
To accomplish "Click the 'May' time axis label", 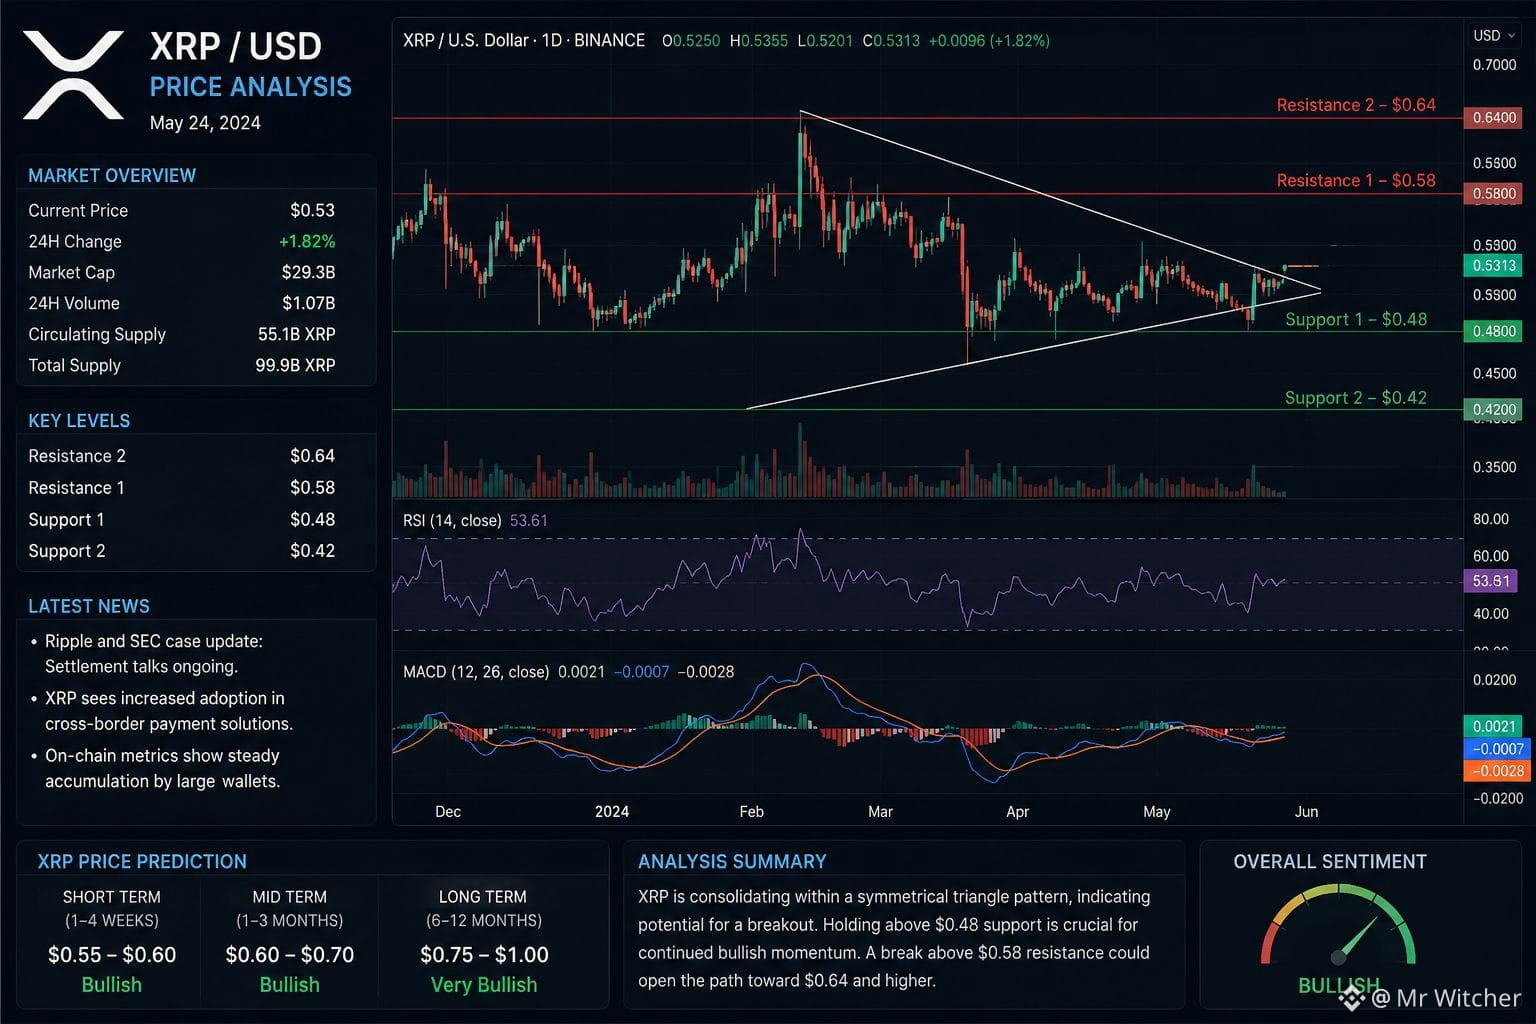I will [1157, 812].
